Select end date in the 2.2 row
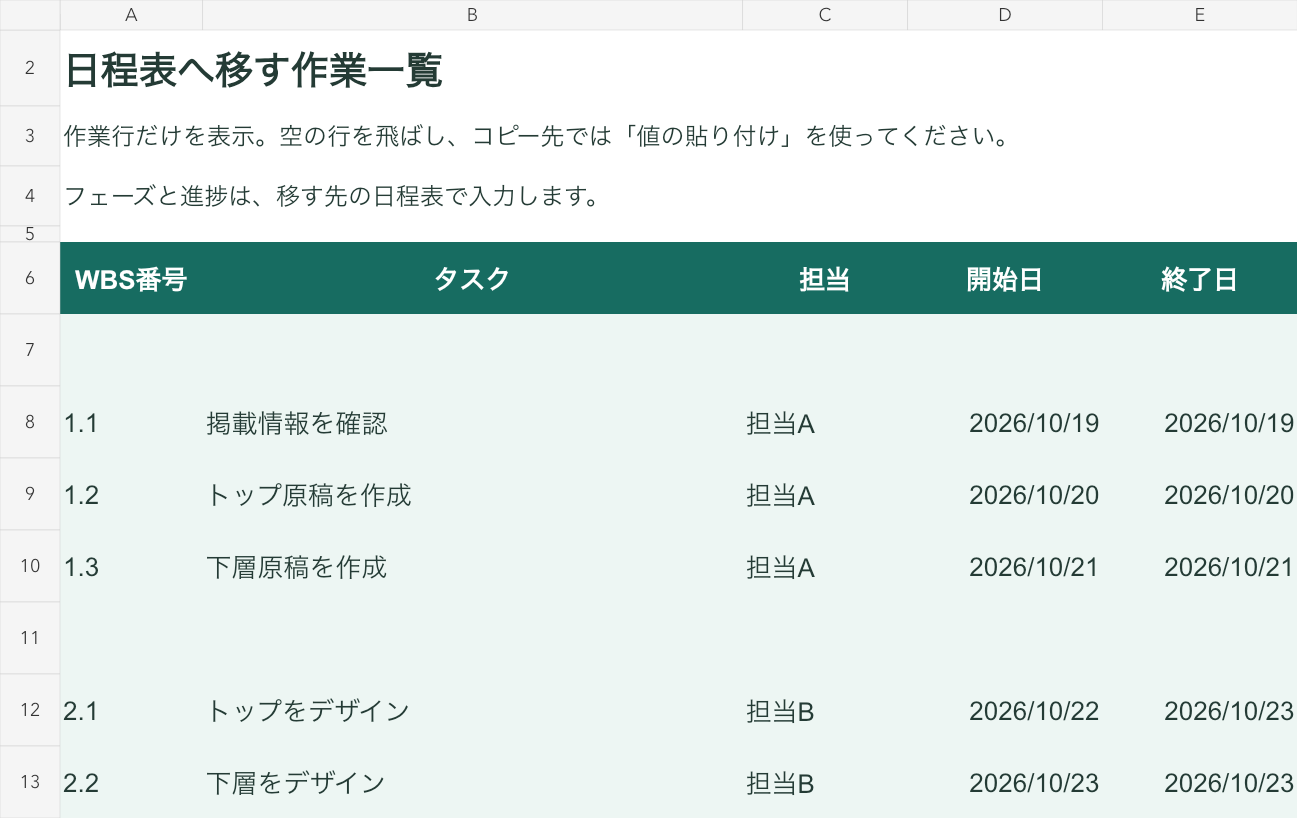This screenshot has width=1297, height=818. (x=1199, y=783)
